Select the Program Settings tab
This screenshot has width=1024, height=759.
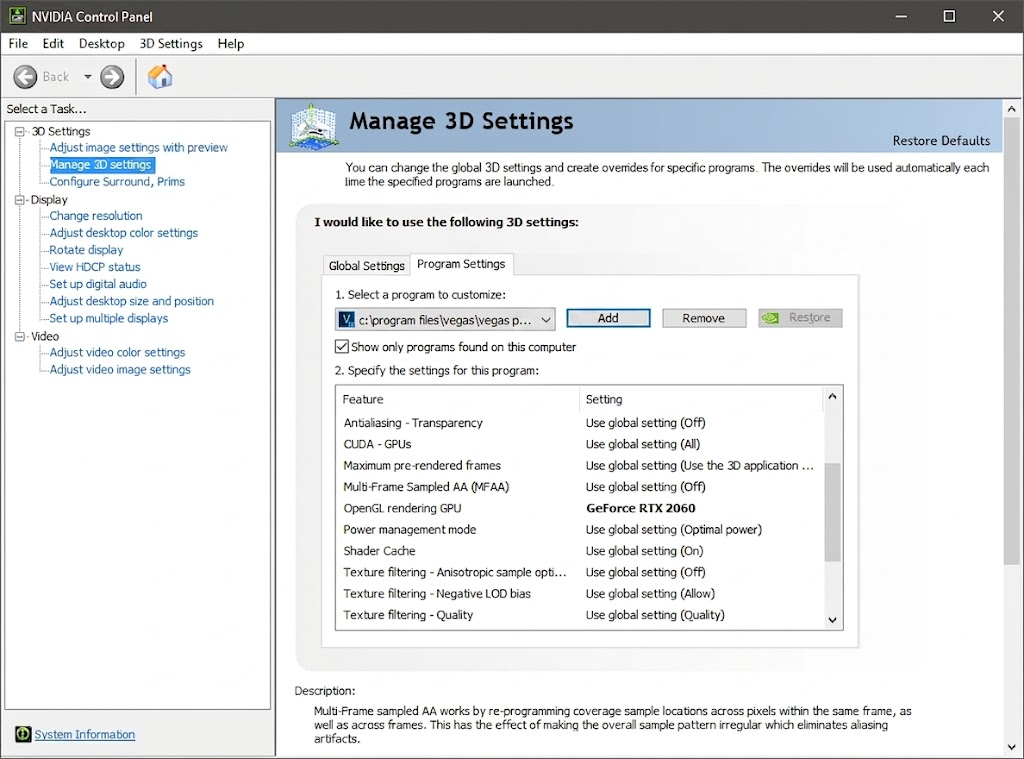pyautogui.click(x=461, y=264)
